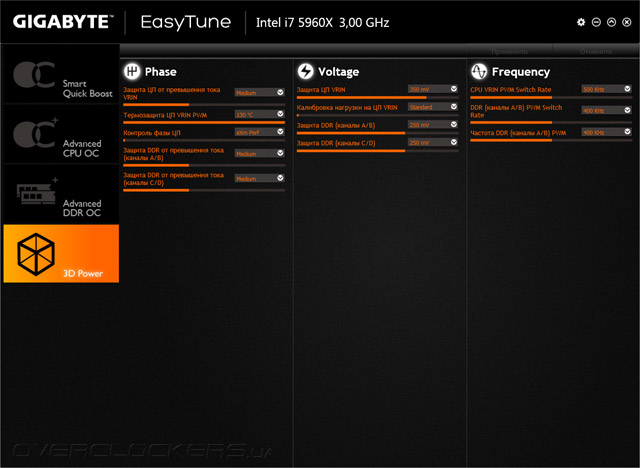Viewport: 640px width, 468px height.
Task: Click the 'Защита DDR (каналы C/D)' voltage label
Action: click(x=336, y=143)
